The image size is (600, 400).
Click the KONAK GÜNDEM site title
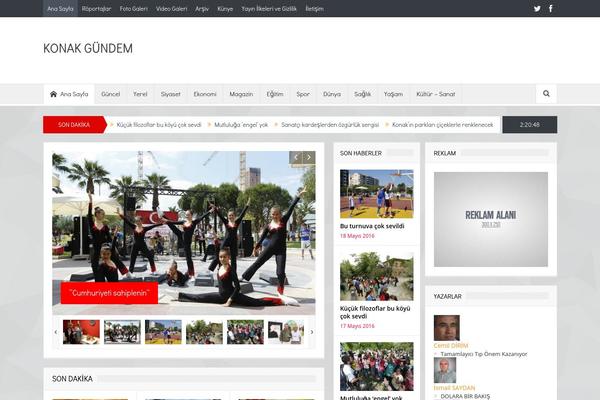click(88, 49)
